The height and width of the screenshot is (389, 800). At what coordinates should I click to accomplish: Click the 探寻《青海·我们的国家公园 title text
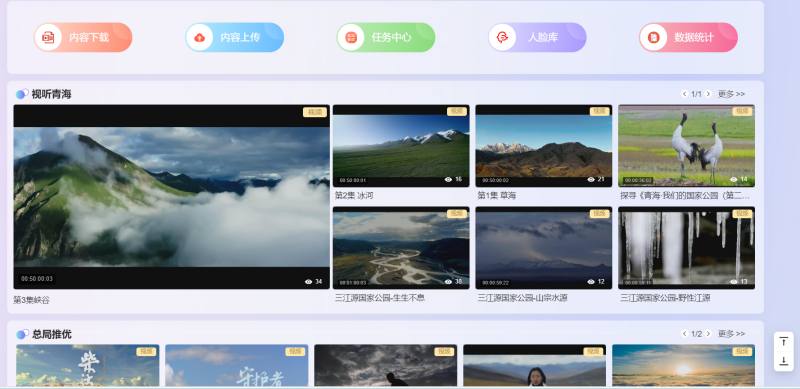click(x=685, y=196)
